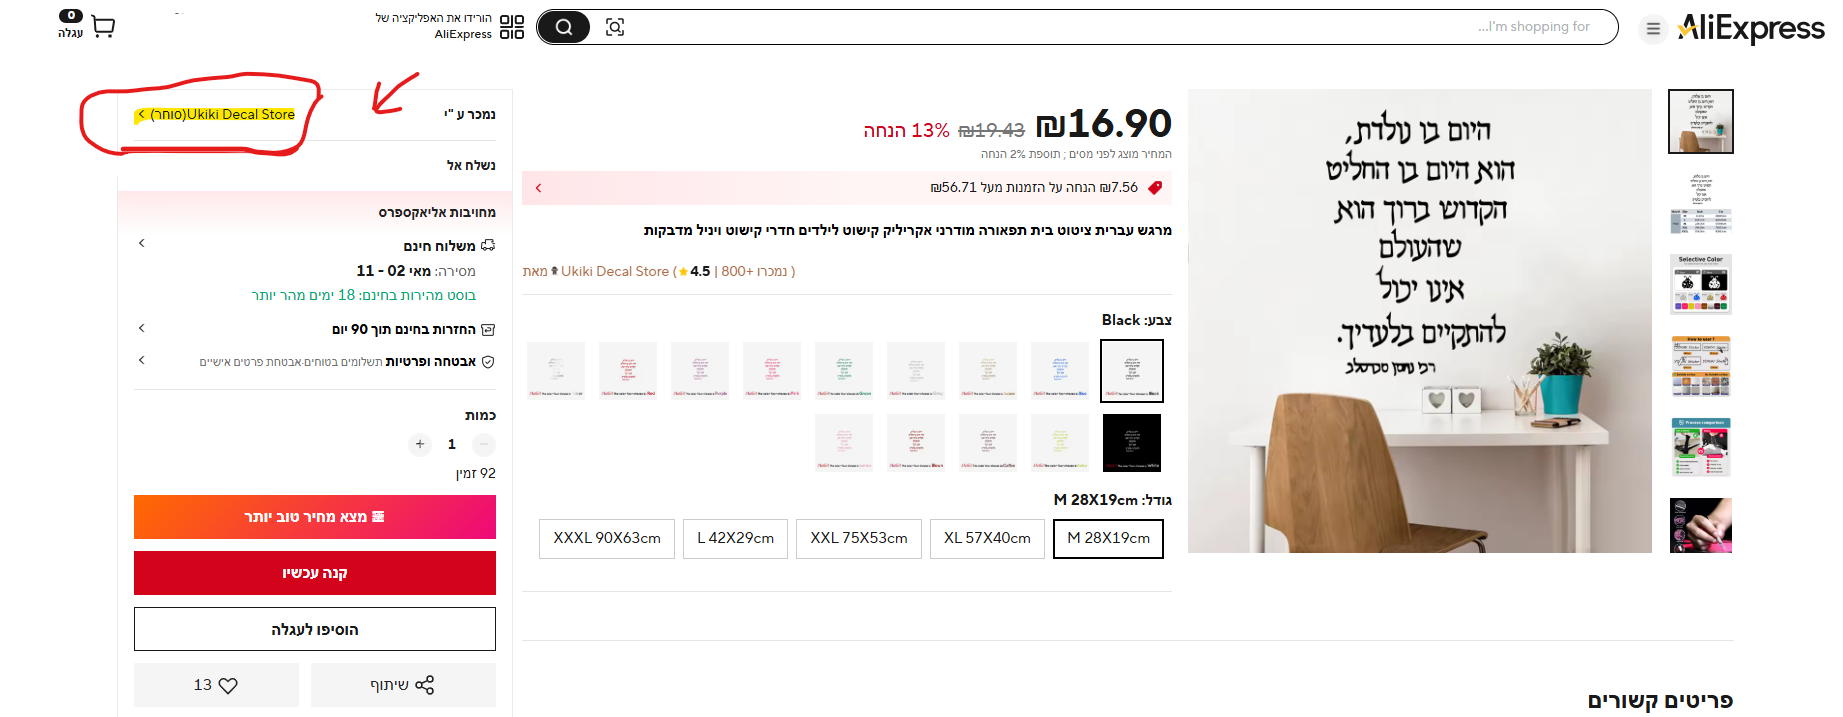Viewport: 1843px width, 717px height.
Task: Select the white-on-black color swatch
Action: point(1131,442)
